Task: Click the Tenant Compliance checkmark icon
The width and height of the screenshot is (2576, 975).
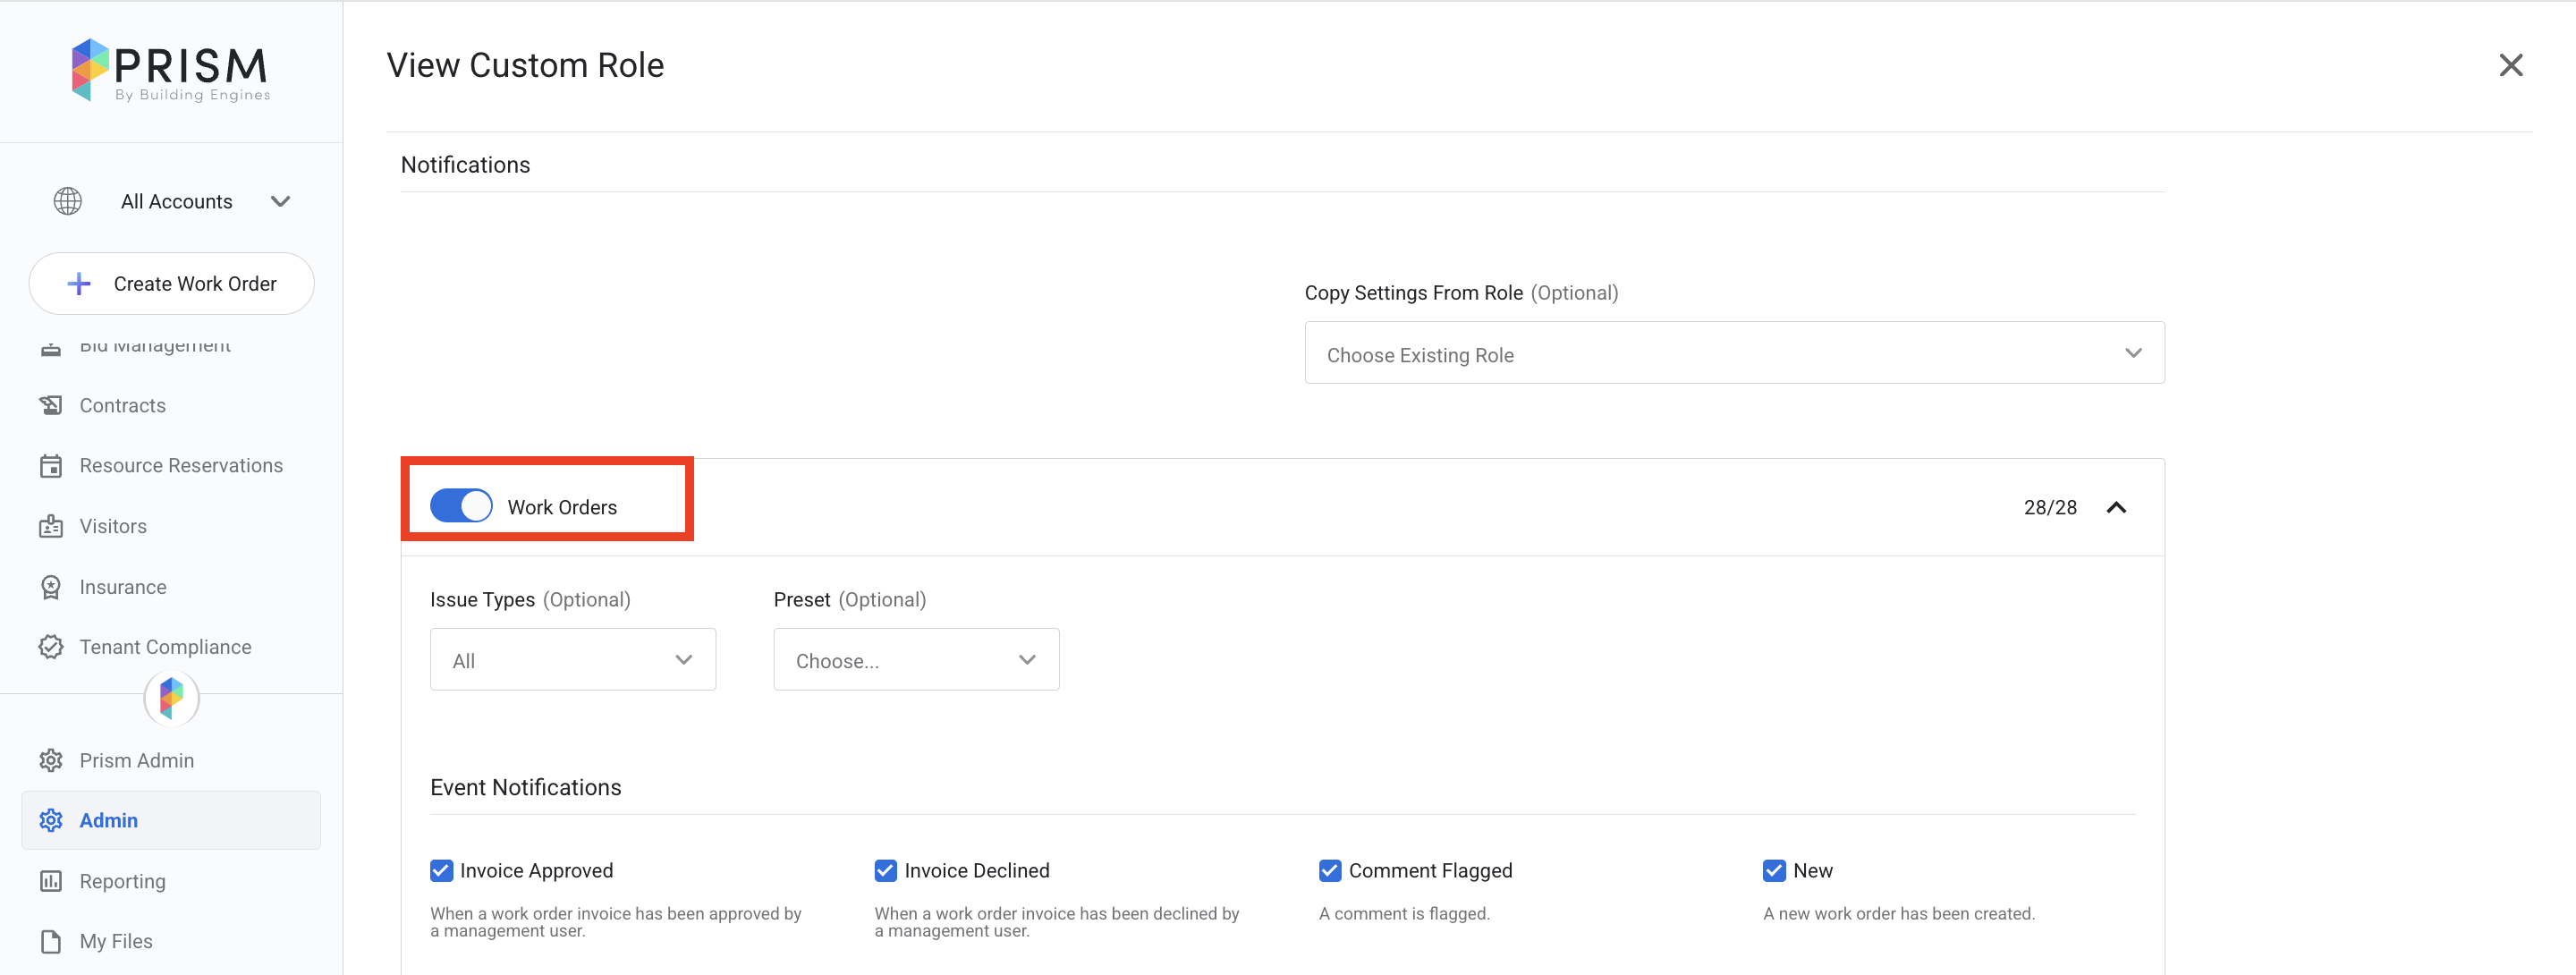Action: 51,647
